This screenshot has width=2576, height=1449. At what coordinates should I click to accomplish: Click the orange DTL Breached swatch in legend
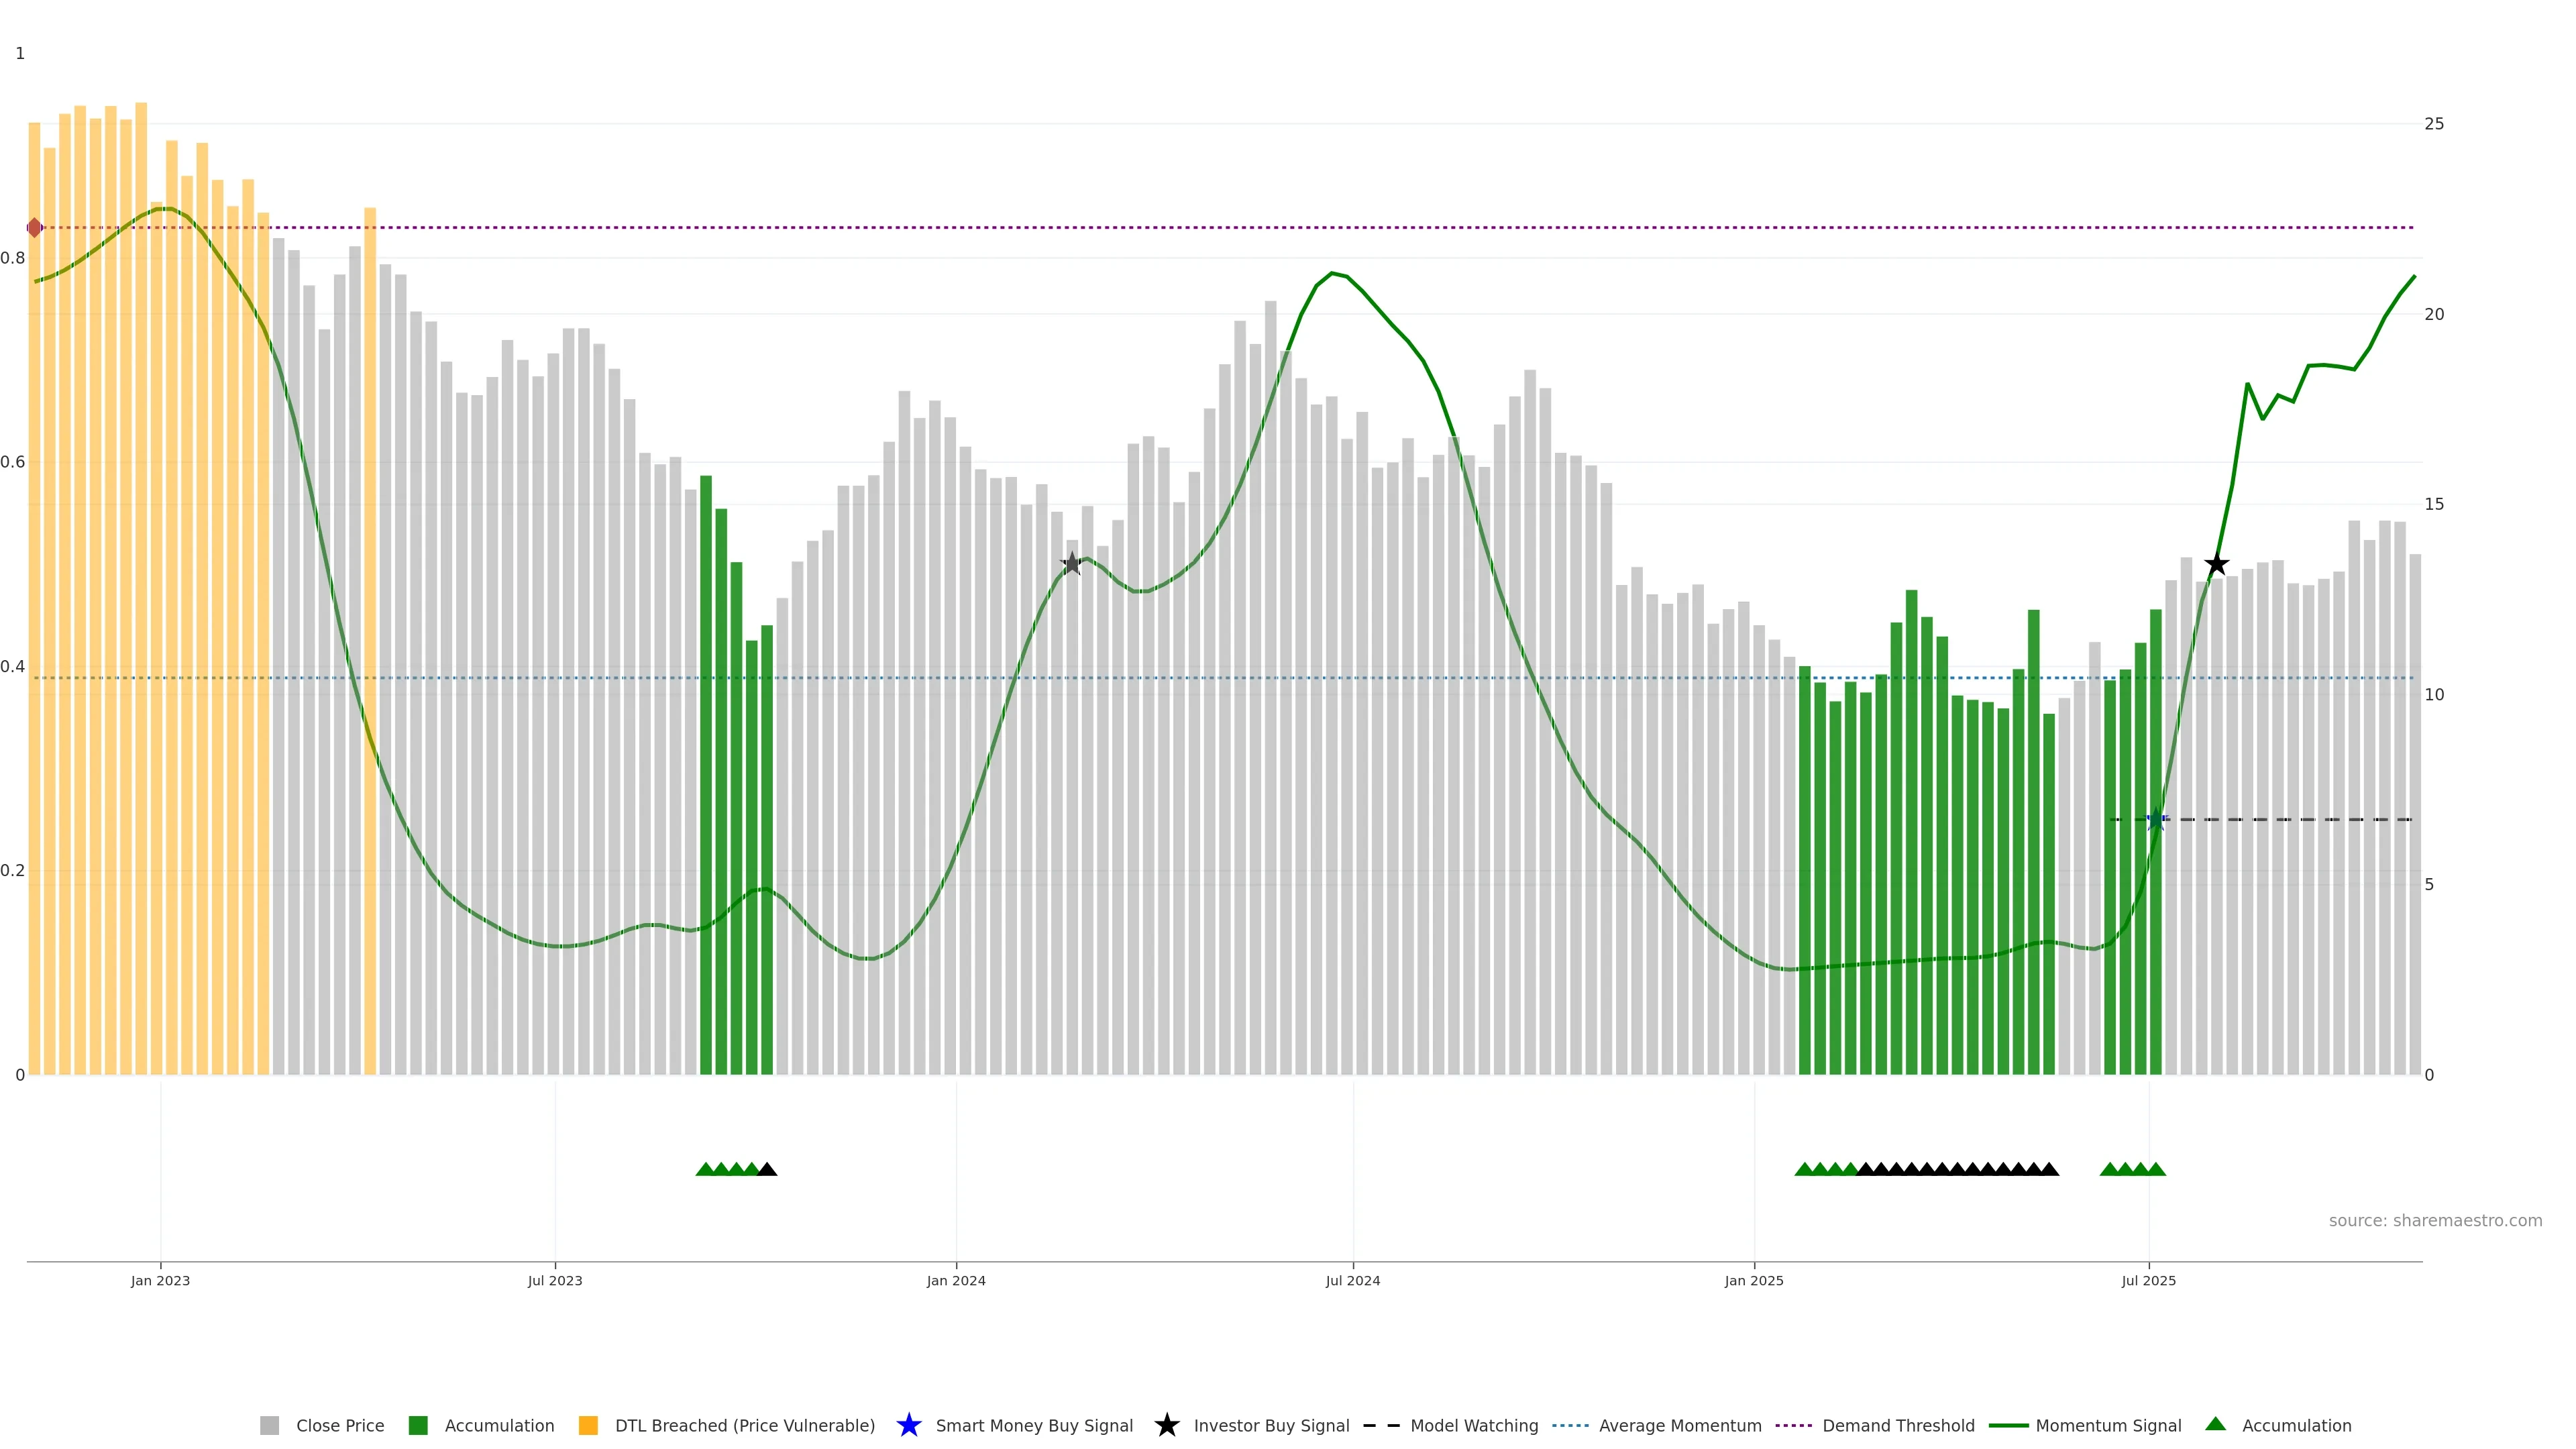tap(588, 1426)
